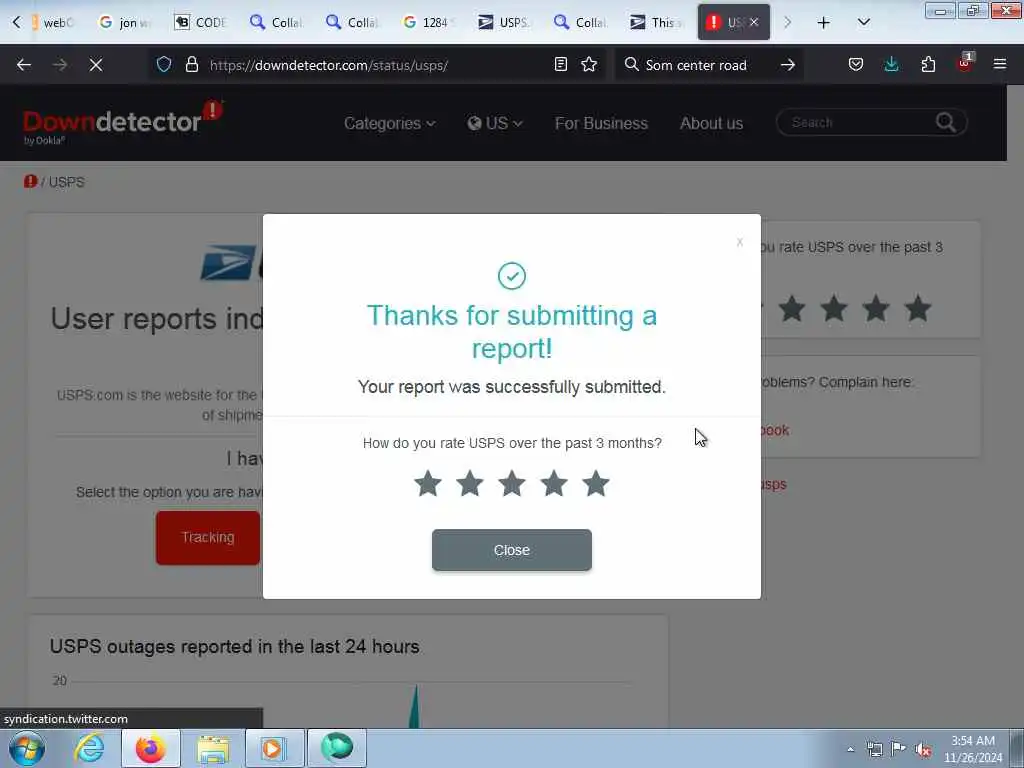Rate USPS four stars in the dialog
Image resolution: width=1024 pixels, height=768 pixels.
tap(554, 484)
